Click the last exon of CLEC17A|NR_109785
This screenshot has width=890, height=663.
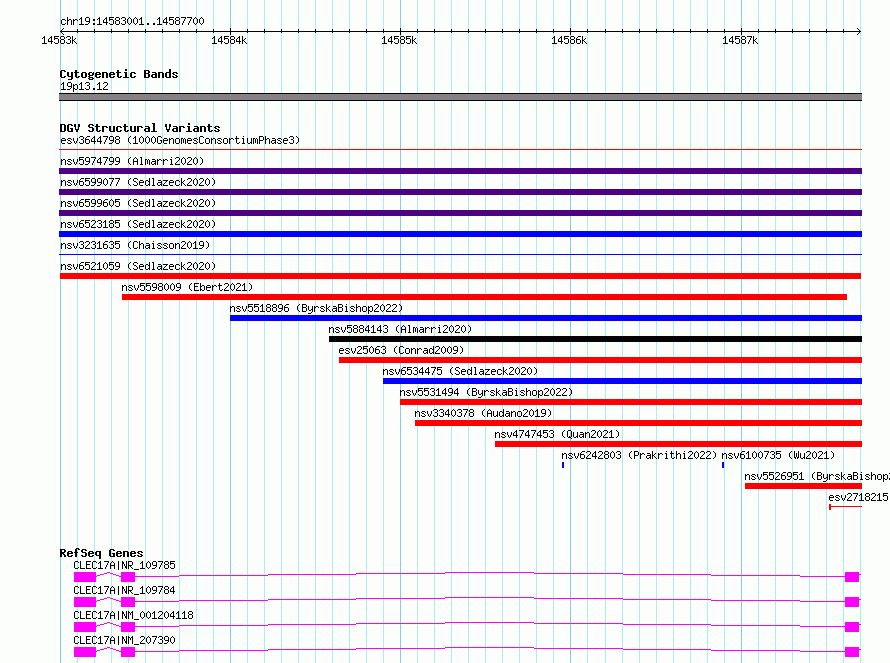click(x=852, y=577)
